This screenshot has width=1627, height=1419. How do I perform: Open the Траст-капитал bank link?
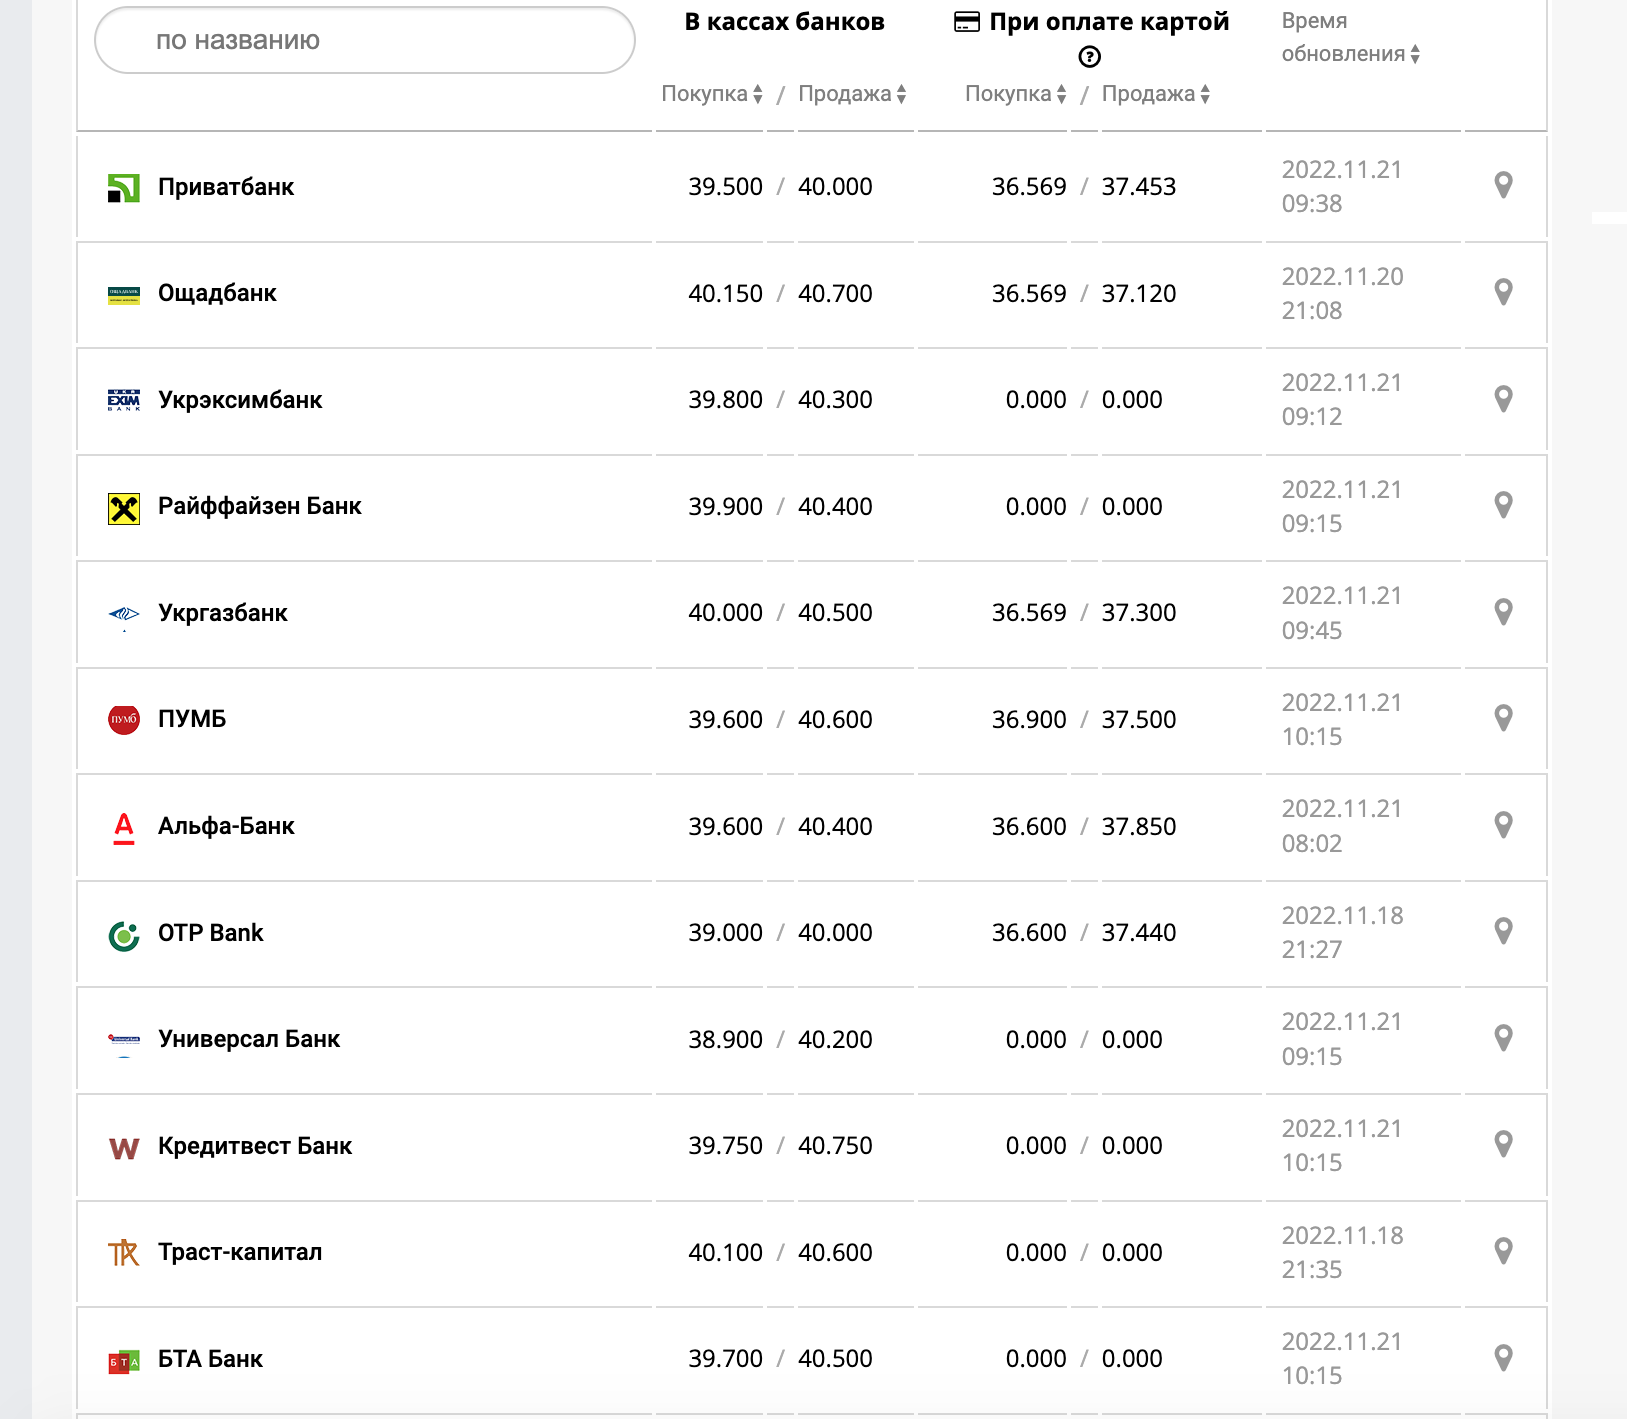240,1252
